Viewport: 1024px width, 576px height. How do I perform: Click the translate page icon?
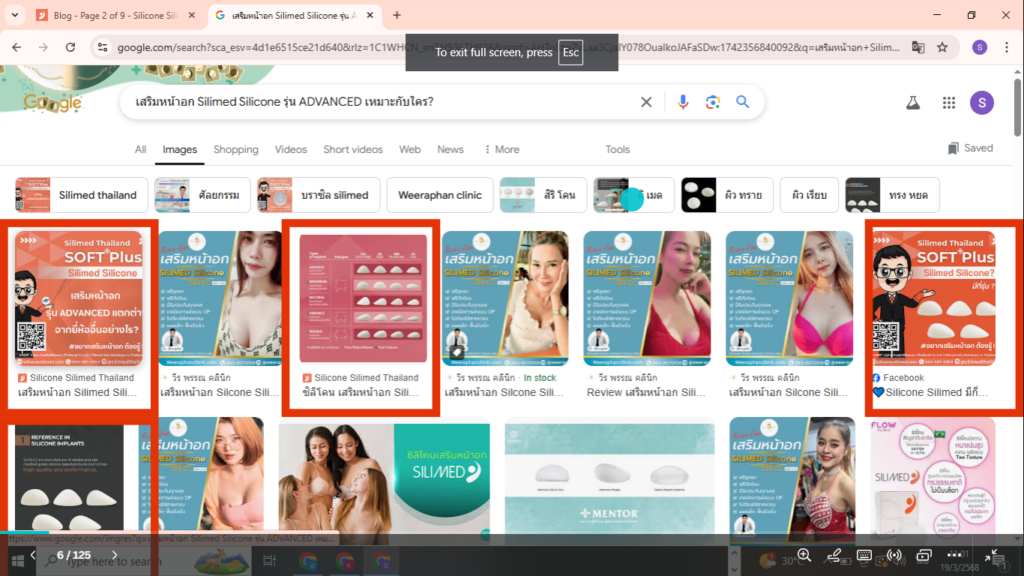pos(917,47)
